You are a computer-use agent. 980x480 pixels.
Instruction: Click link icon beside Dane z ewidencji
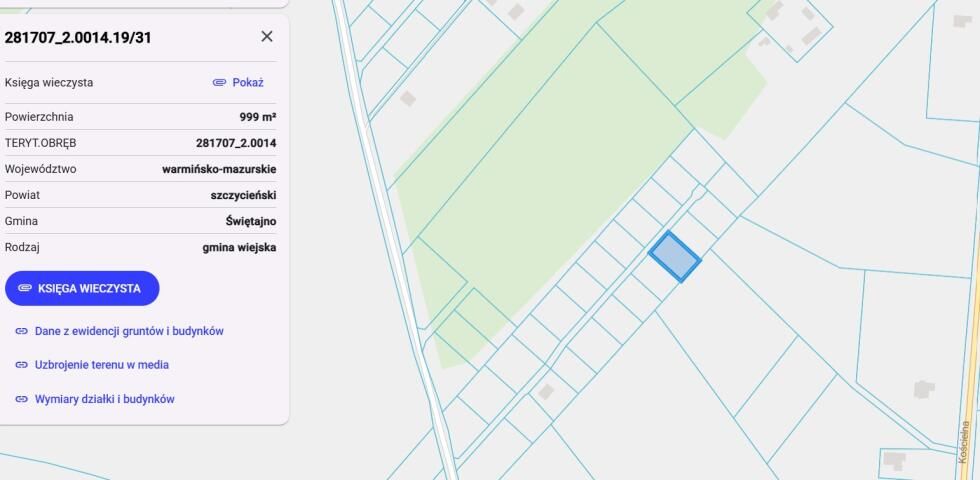click(21, 331)
